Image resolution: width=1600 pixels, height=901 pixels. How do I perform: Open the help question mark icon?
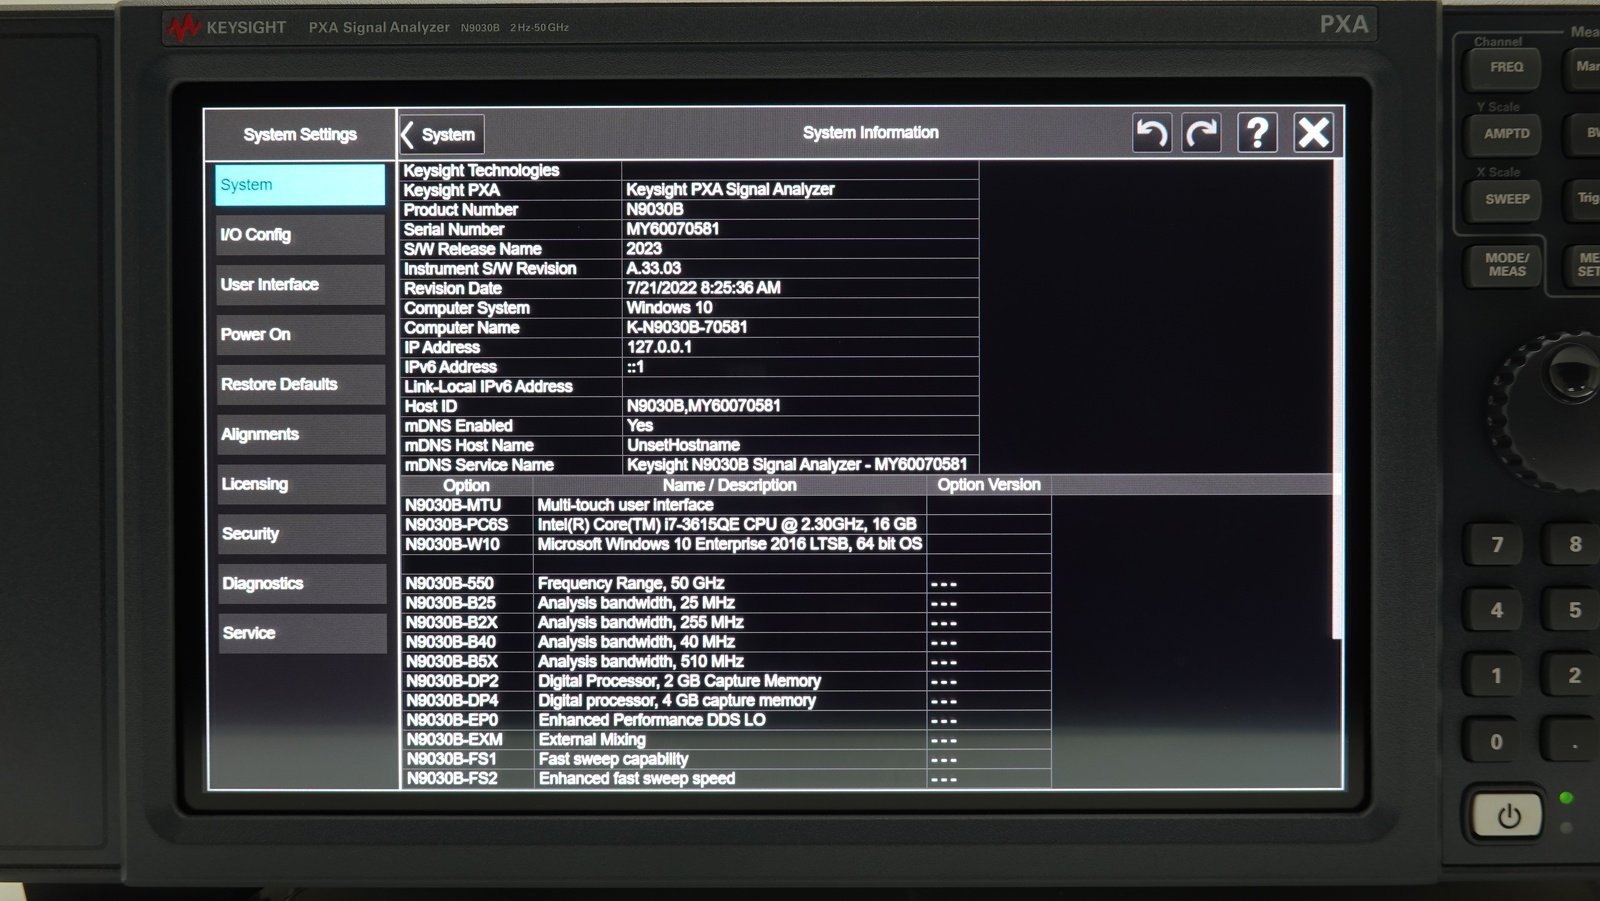1257,132
